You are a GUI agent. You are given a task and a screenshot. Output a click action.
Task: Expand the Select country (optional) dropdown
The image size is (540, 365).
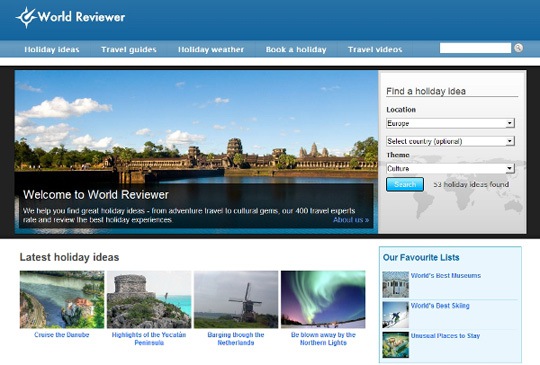pos(450,141)
